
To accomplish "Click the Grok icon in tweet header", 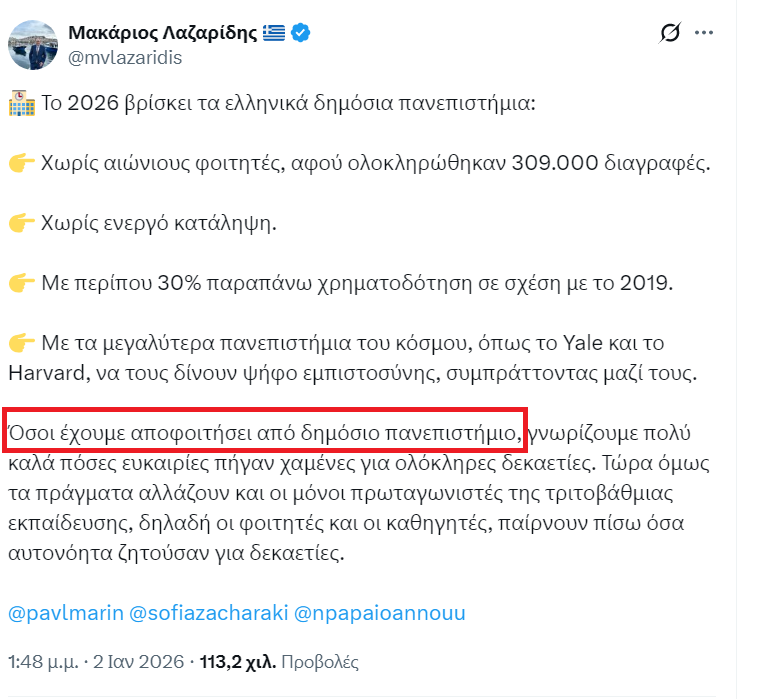I will (670, 35).
